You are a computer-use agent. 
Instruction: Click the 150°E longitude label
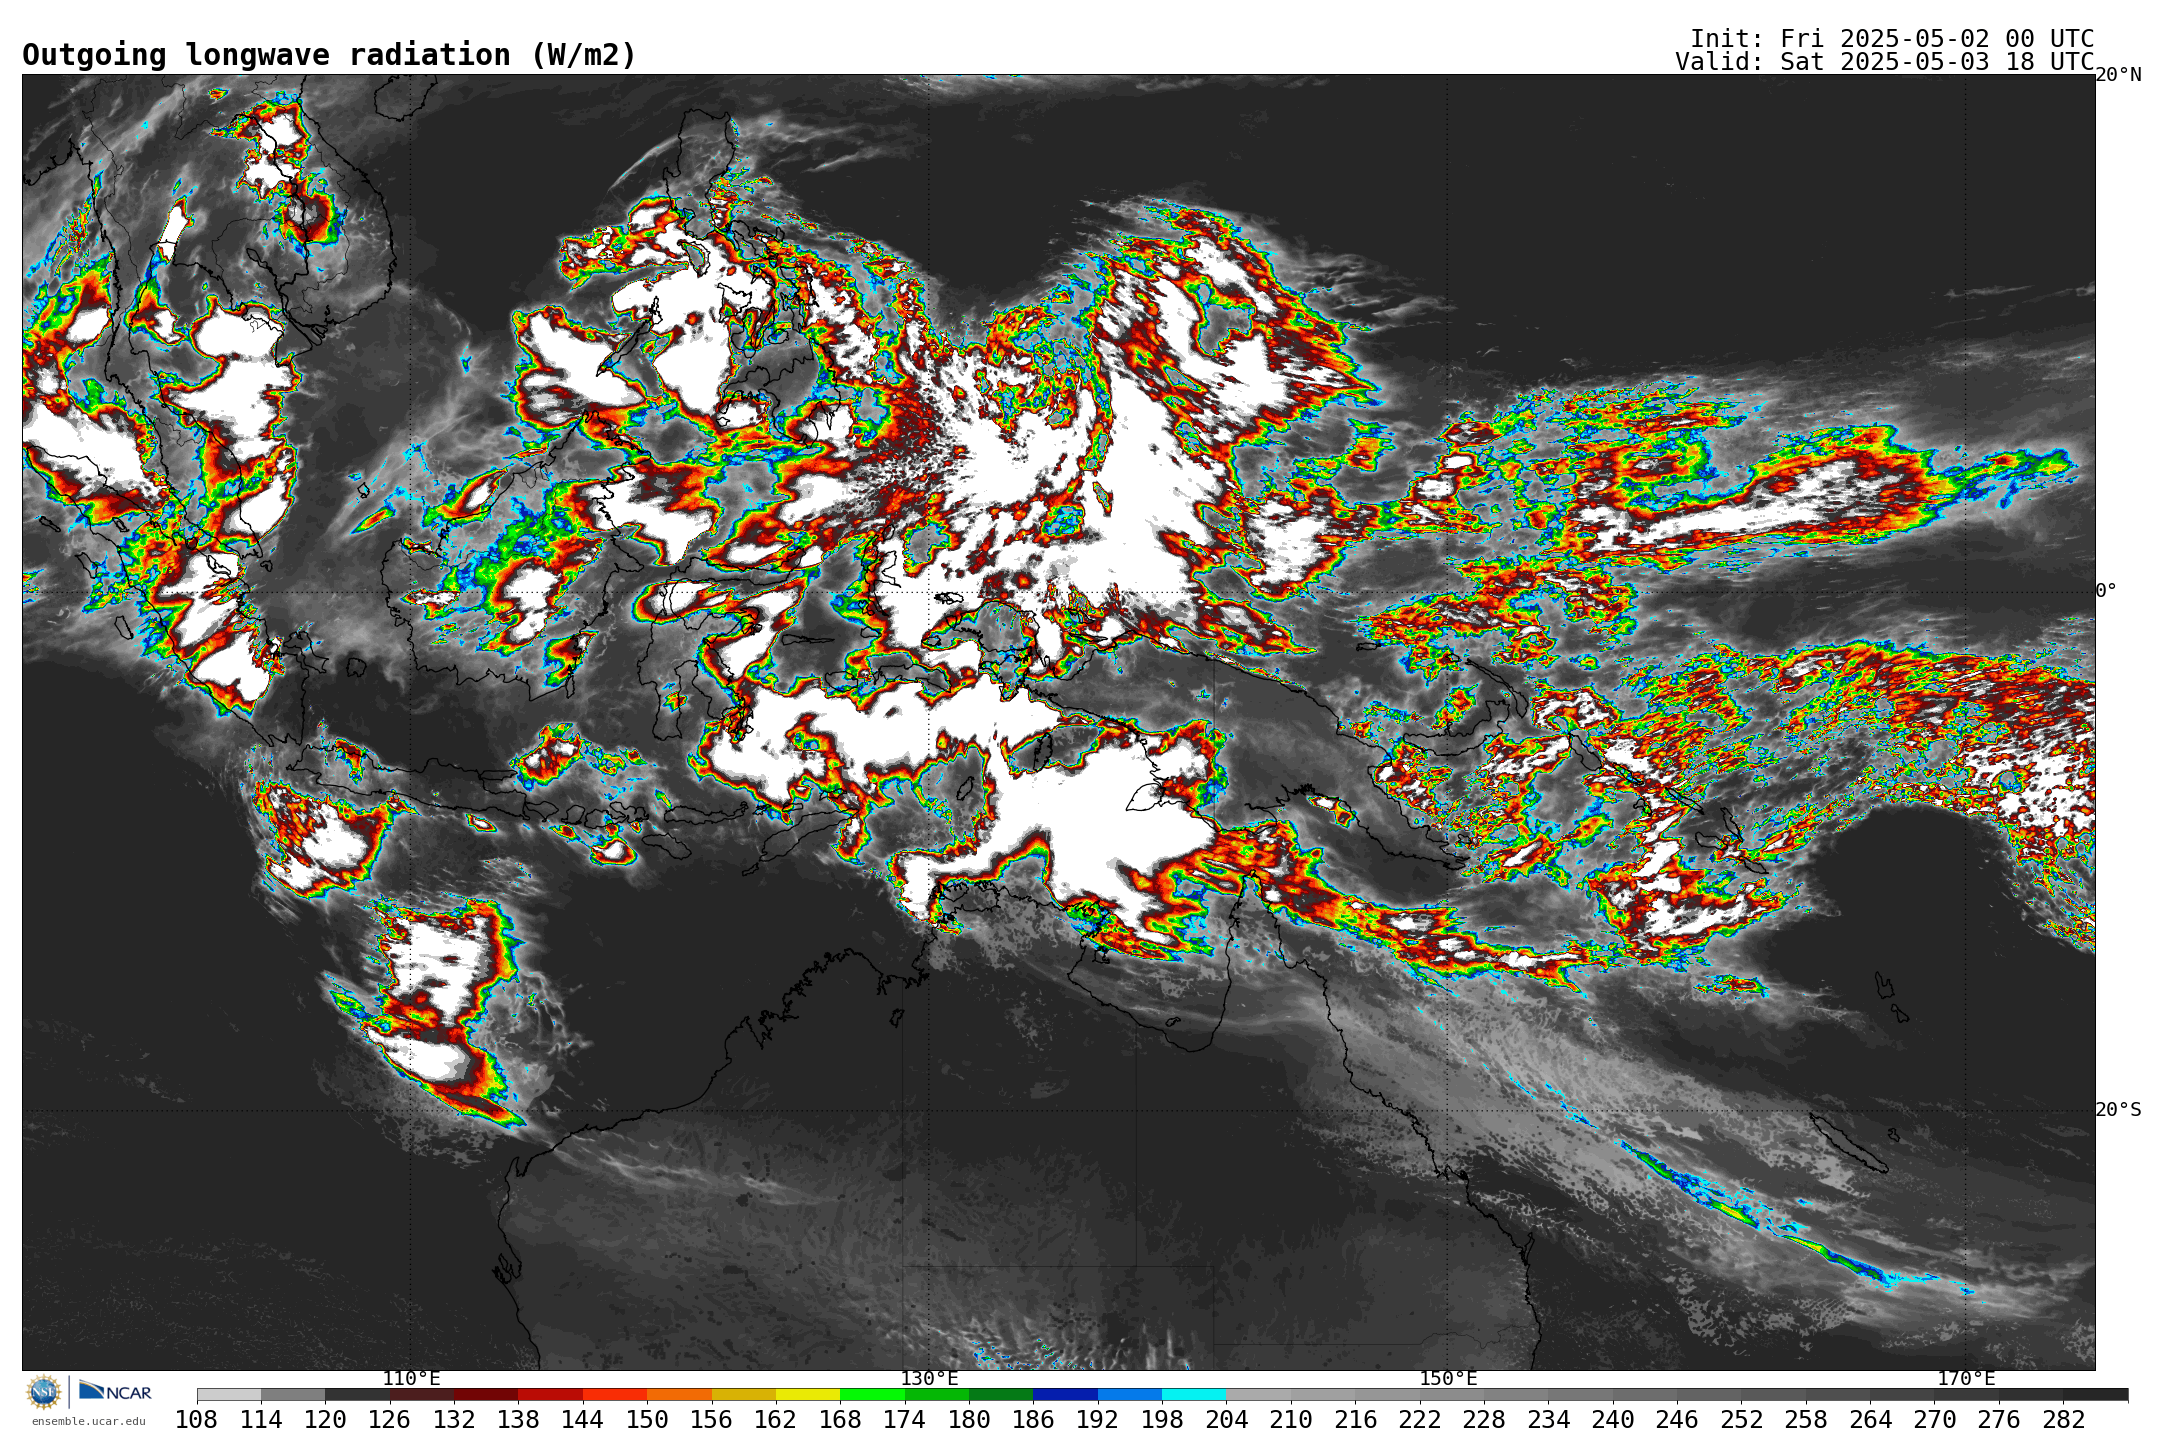(1448, 1379)
